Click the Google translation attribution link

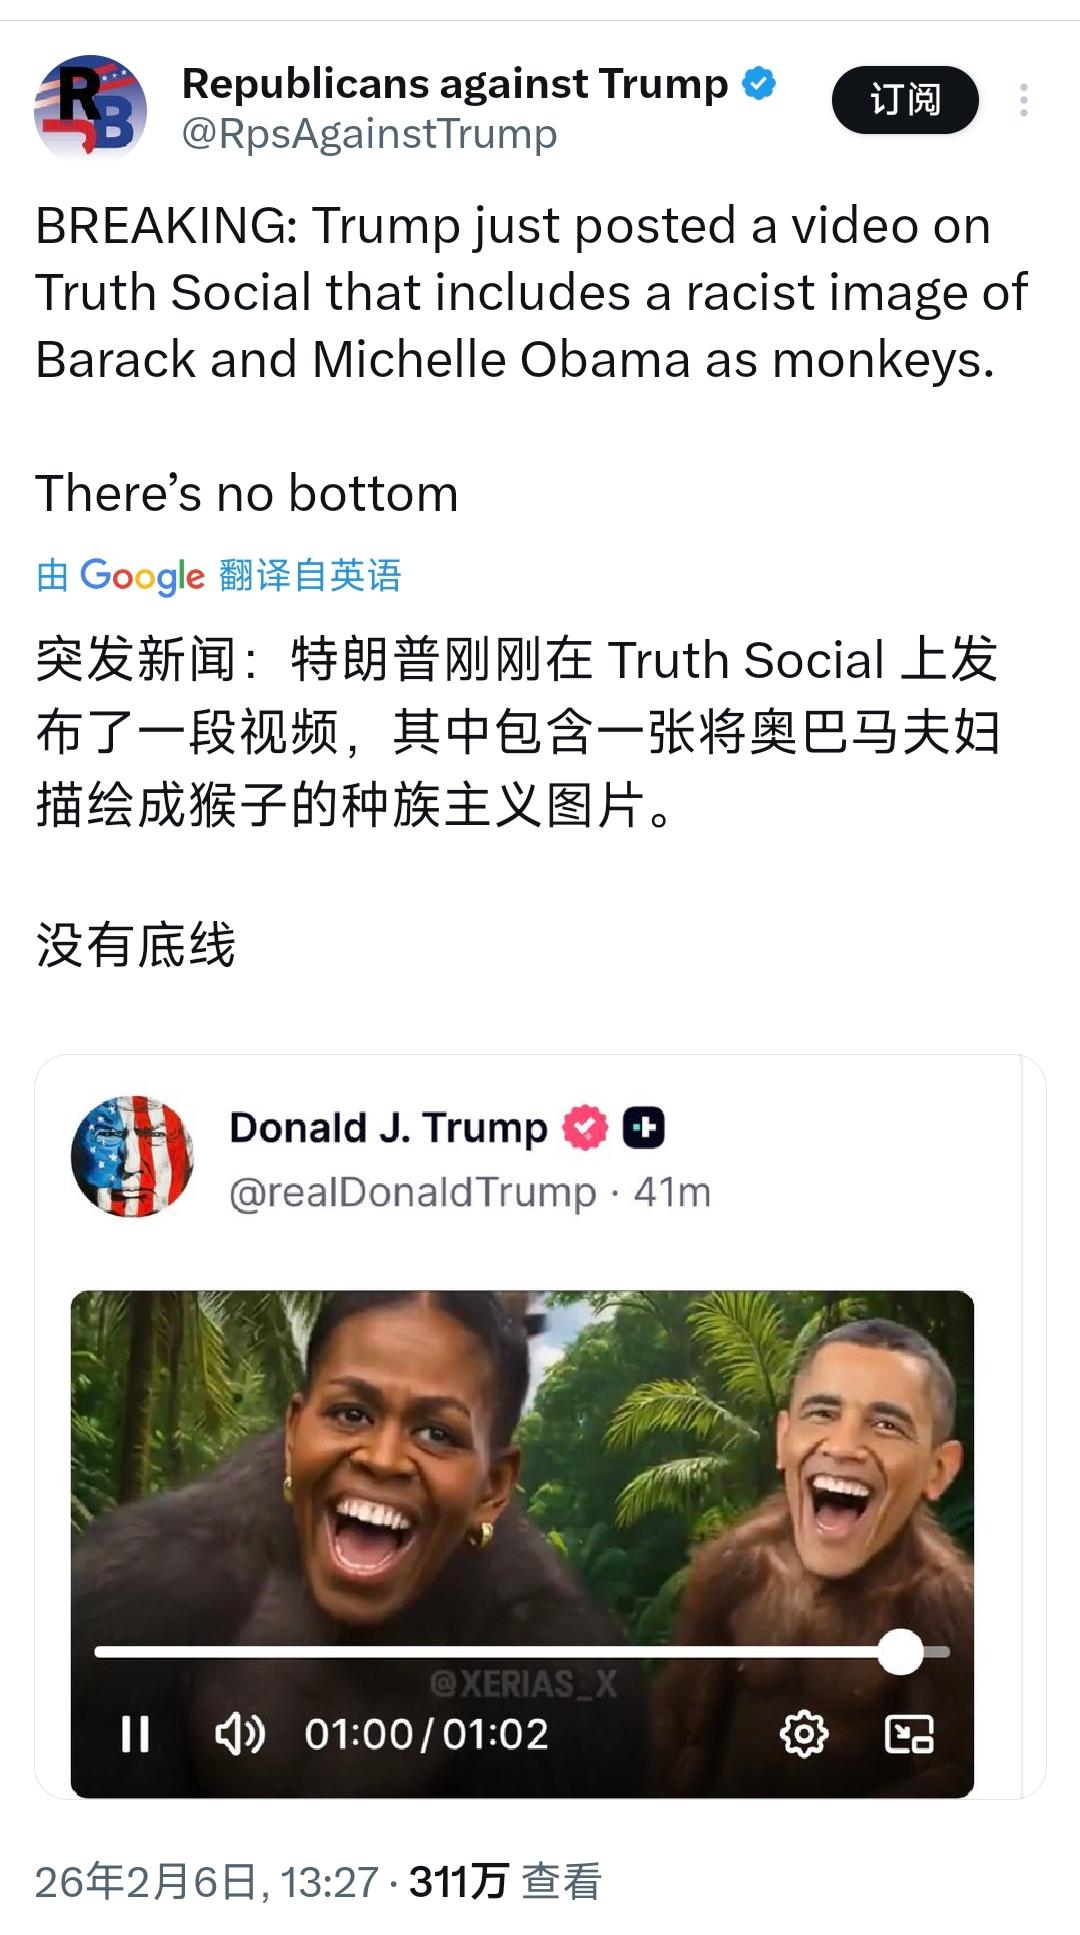pos(219,576)
